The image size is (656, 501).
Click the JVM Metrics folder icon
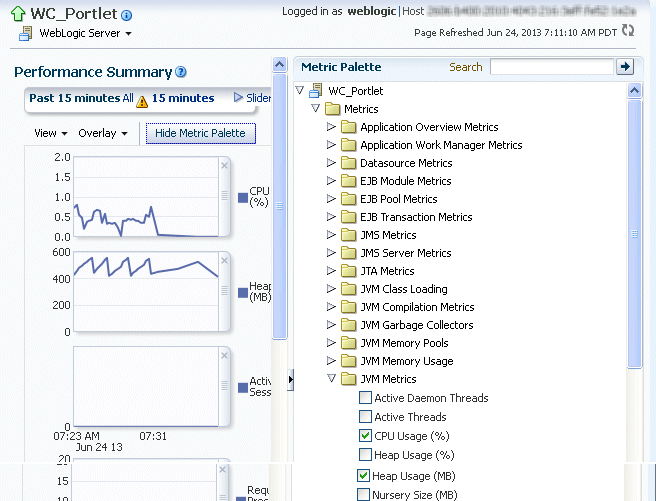pos(348,379)
